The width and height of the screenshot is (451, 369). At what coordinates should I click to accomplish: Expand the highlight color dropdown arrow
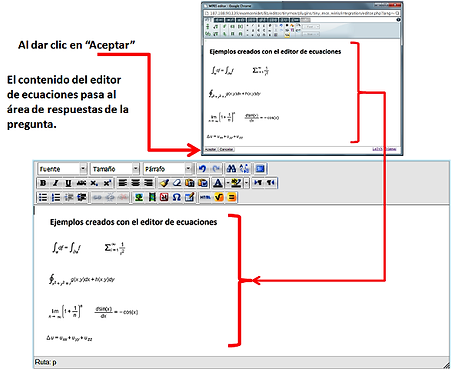pyautogui.click(x=246, y=183)
